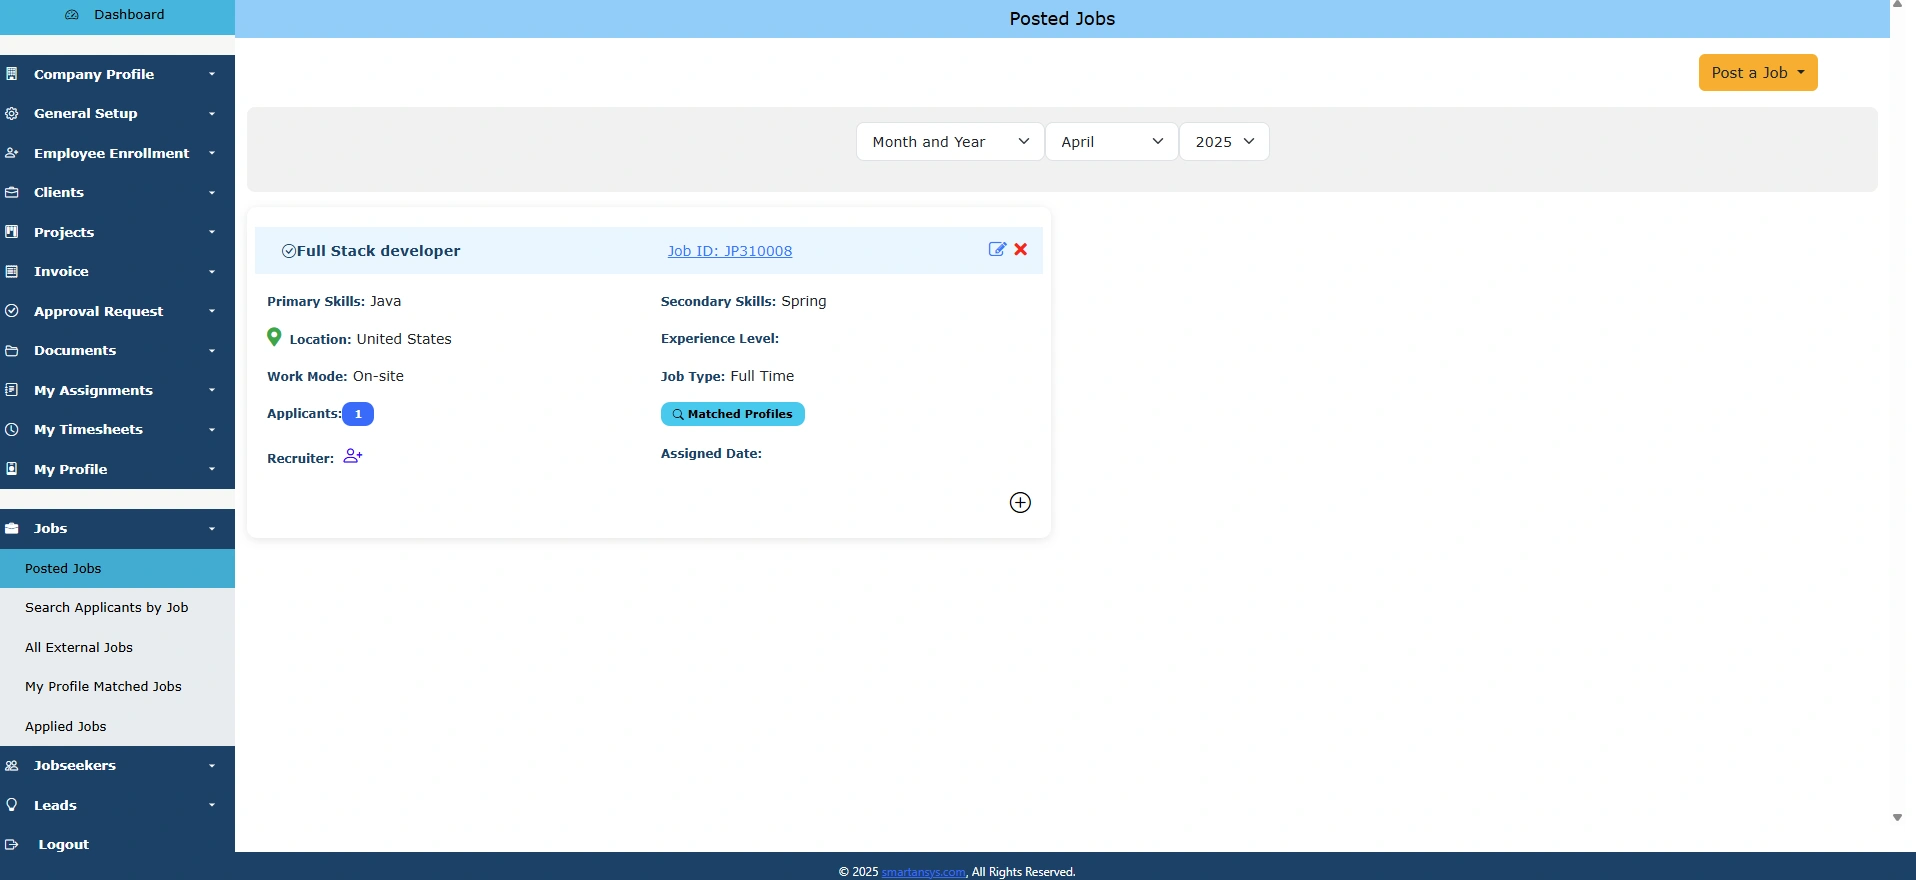Image resolution: width=1916 pixels, height=880 pixels.
Task: Open All External Jobs menu item
Action: [x=79, y=647]
